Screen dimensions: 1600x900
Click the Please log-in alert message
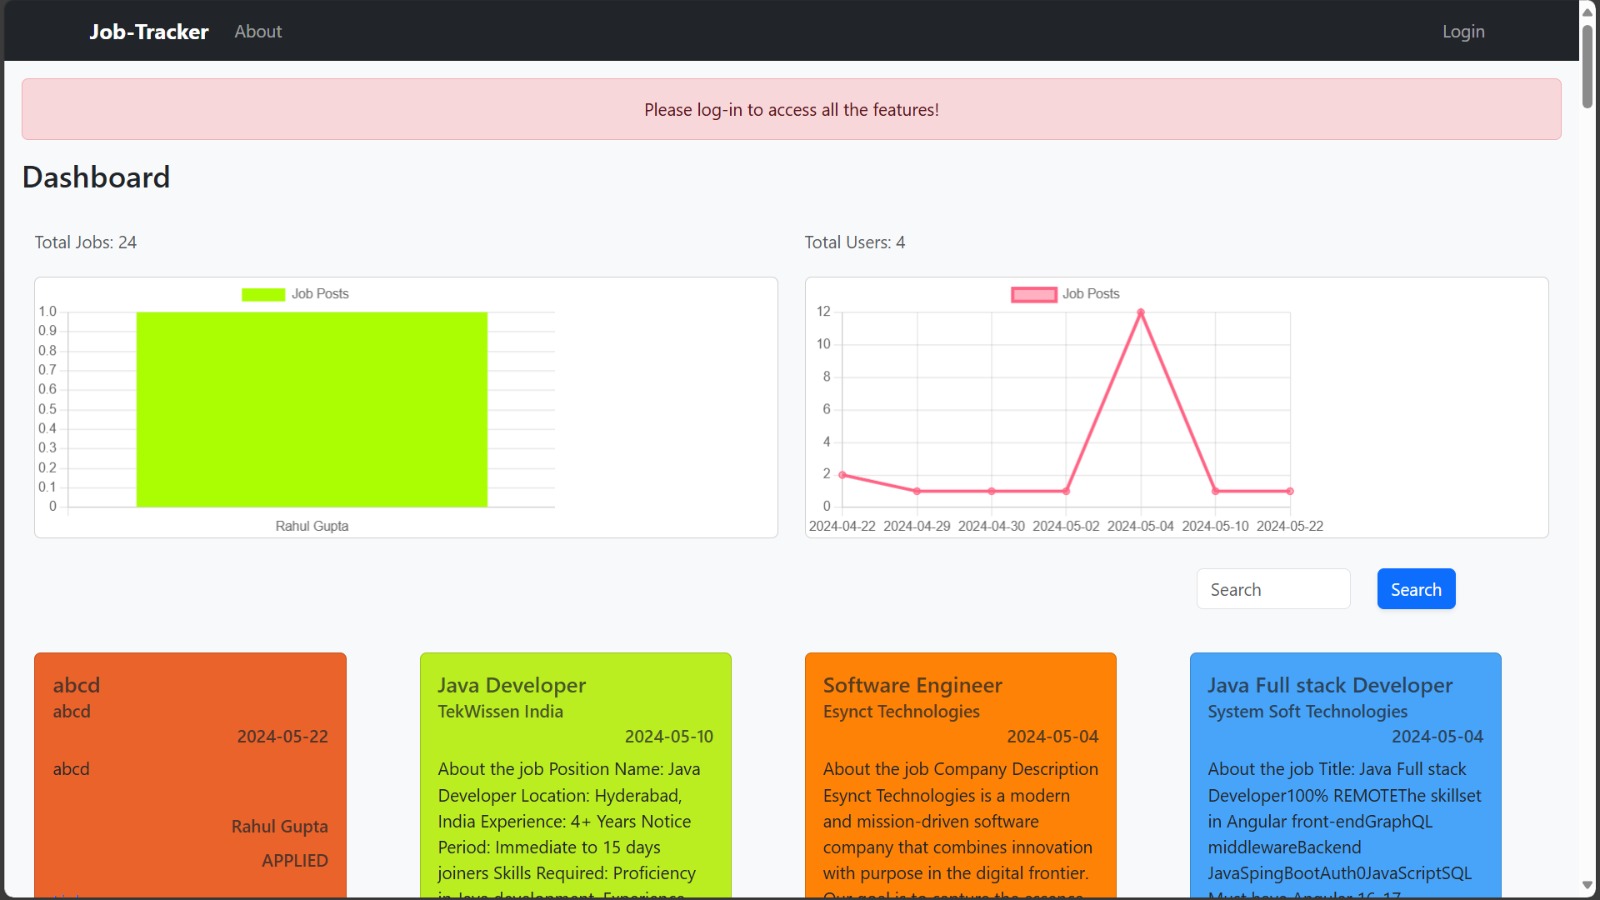pos(791,109)
